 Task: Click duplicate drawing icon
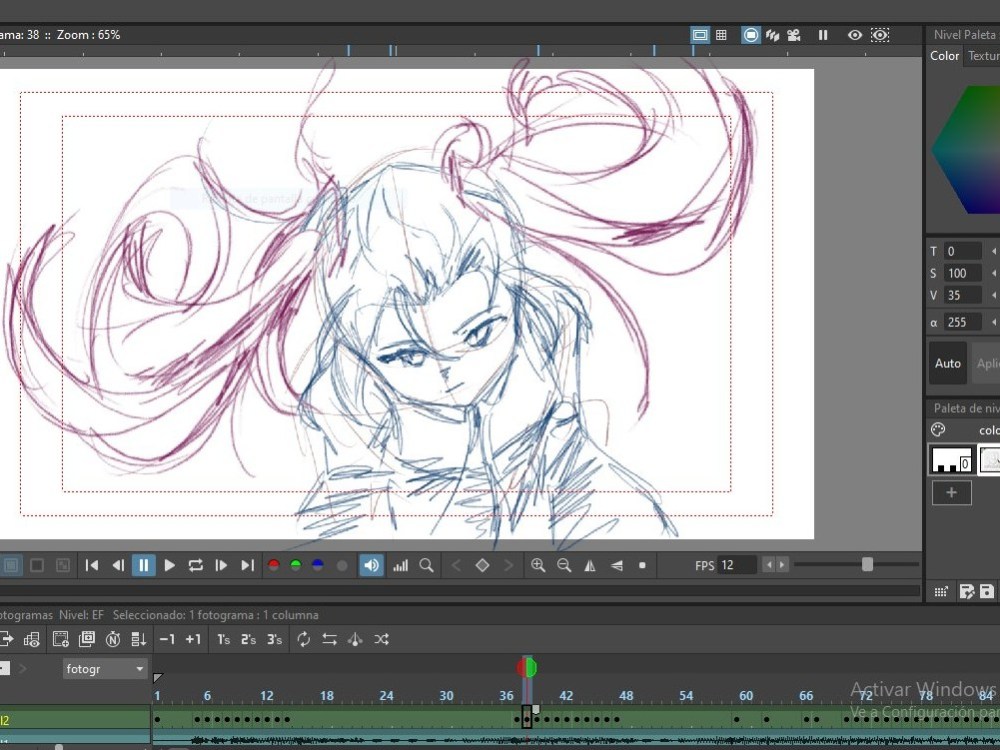[x=87, y=639]
